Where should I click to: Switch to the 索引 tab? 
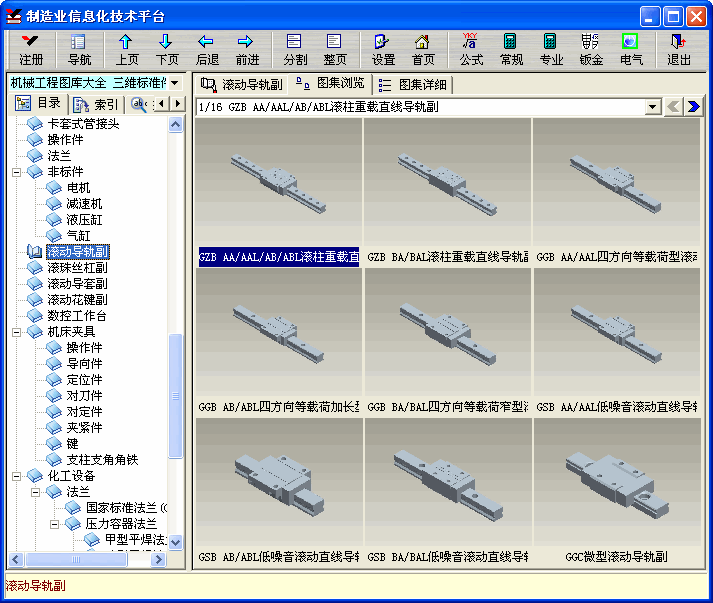(x=96, y=104)
